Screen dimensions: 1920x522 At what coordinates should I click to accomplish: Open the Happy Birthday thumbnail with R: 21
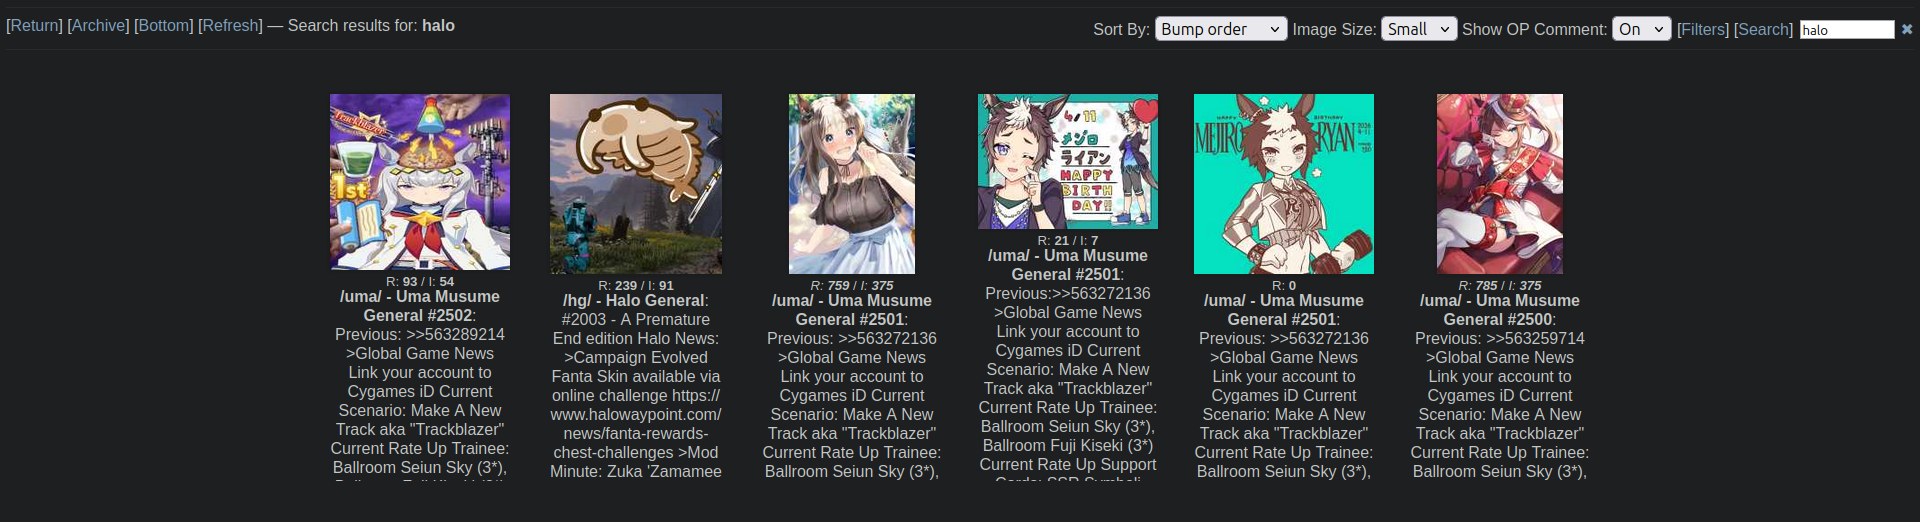pos(1068,161)
